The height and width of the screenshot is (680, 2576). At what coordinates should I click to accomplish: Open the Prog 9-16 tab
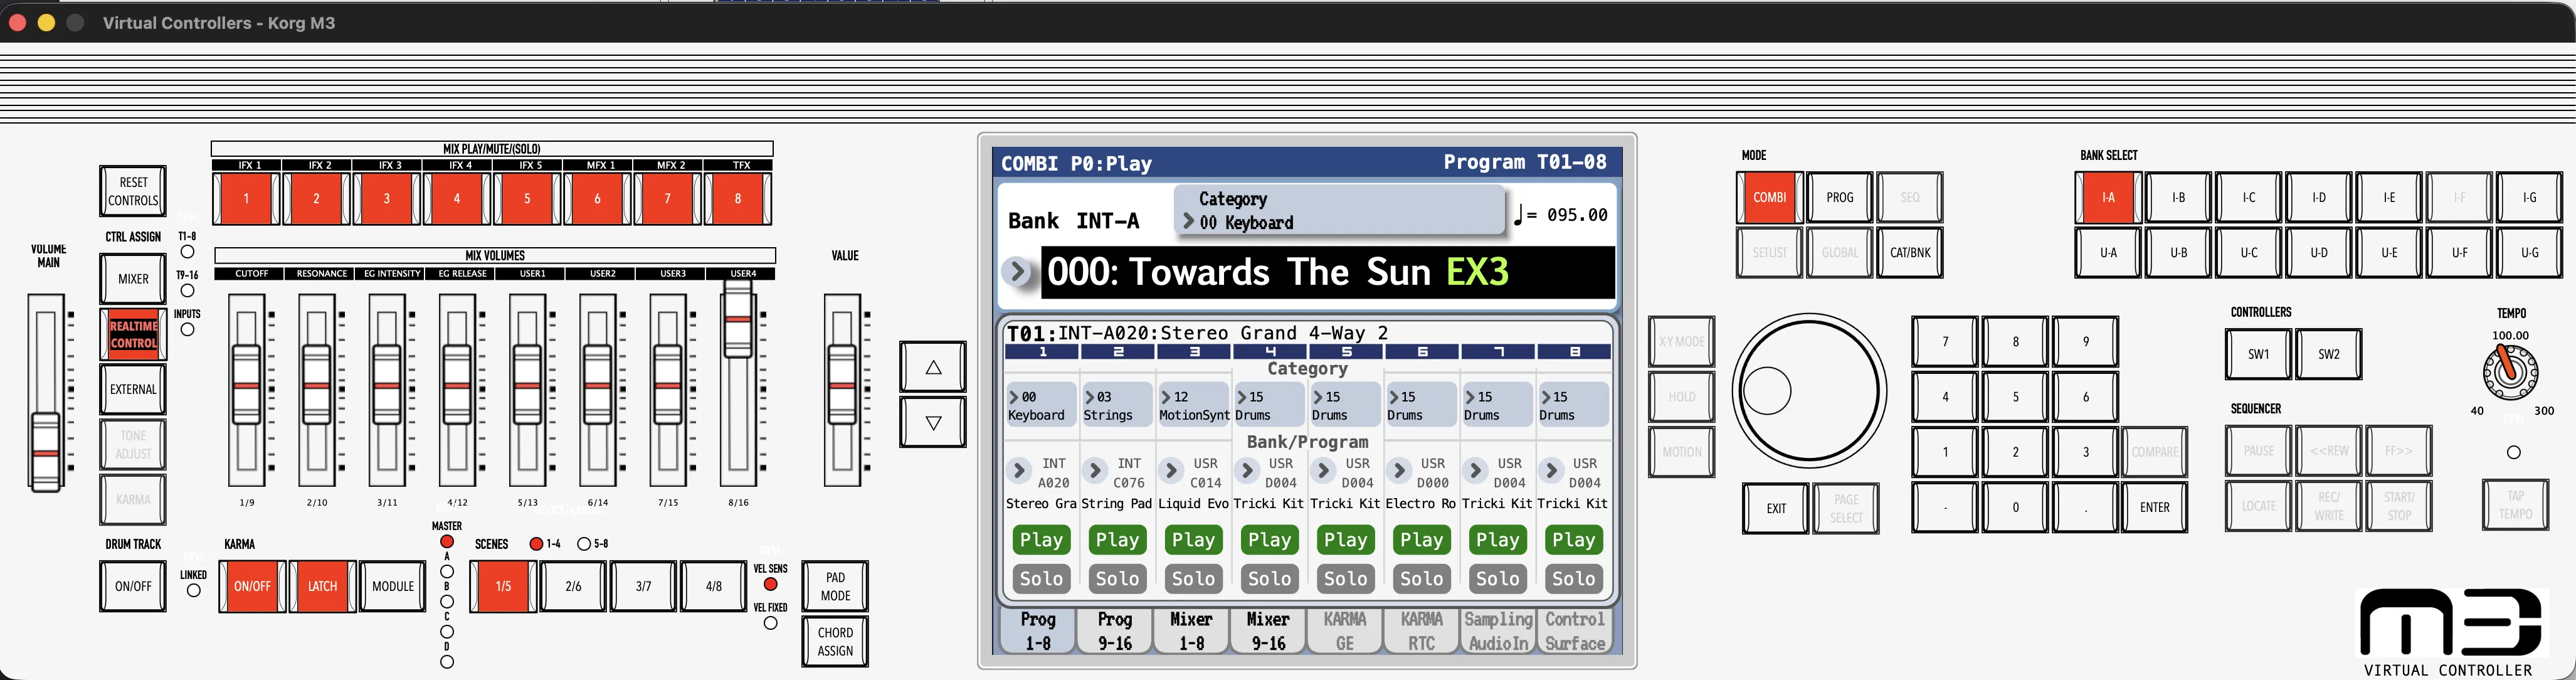click(1114, 631)
